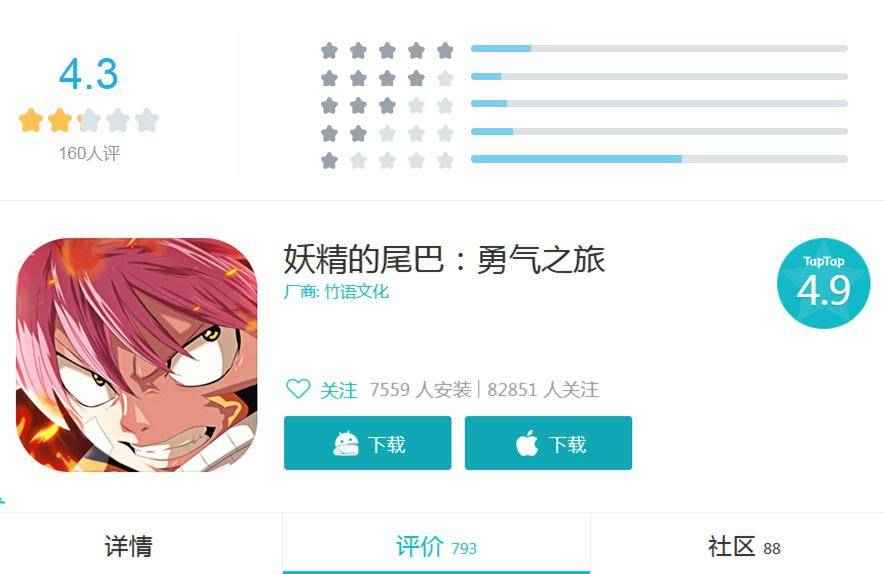This screenshot has width=885, height=574.
Task: Click the four-star rating row stars
Action: pos(387,78)
